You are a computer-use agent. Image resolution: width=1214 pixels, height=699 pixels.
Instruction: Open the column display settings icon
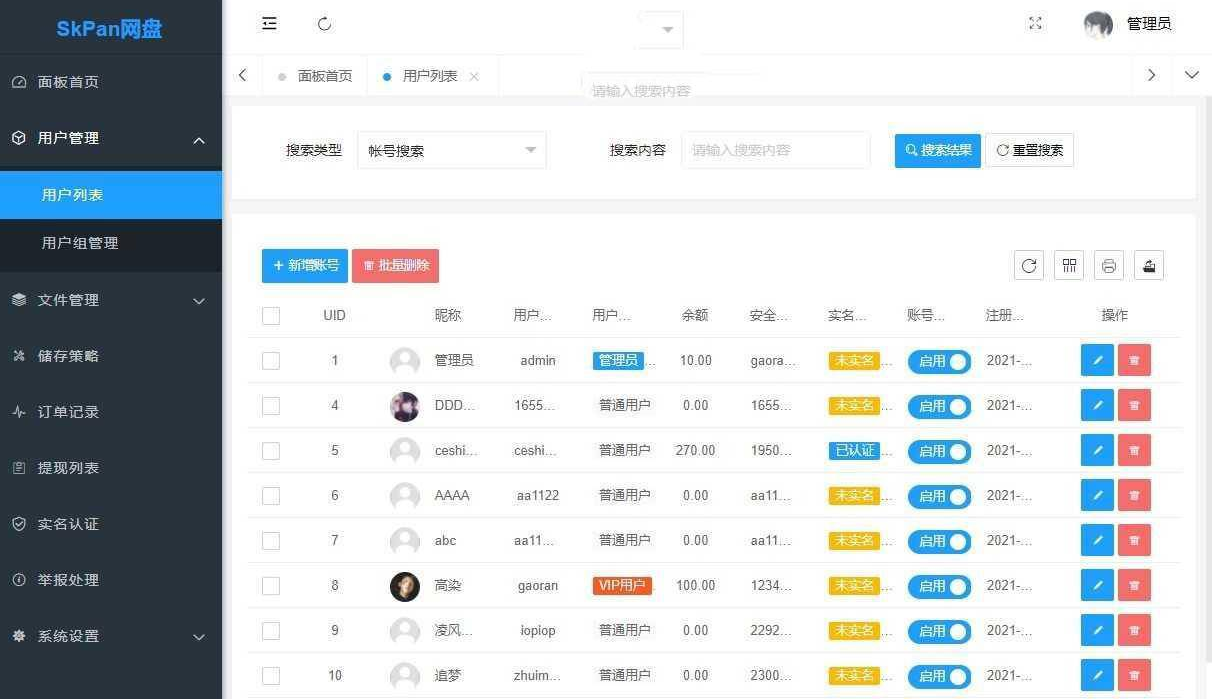pyautogui.click(x=1069, y=265)
